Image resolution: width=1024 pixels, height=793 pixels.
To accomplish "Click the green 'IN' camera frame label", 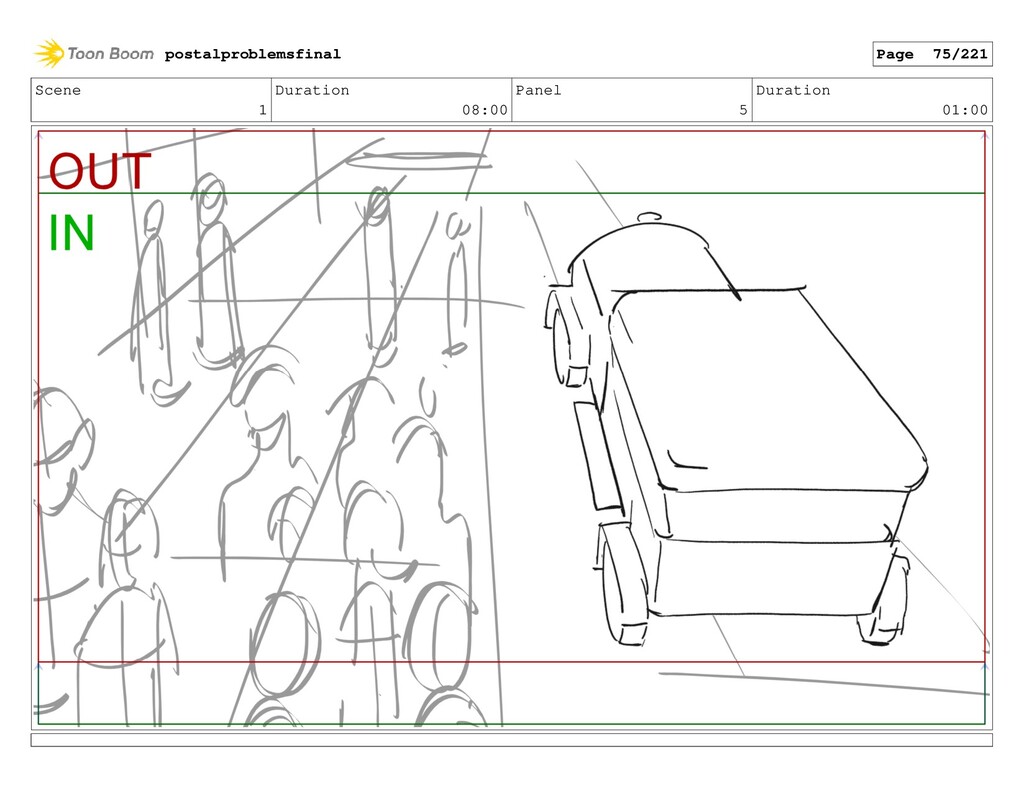I will pos(72,233).
